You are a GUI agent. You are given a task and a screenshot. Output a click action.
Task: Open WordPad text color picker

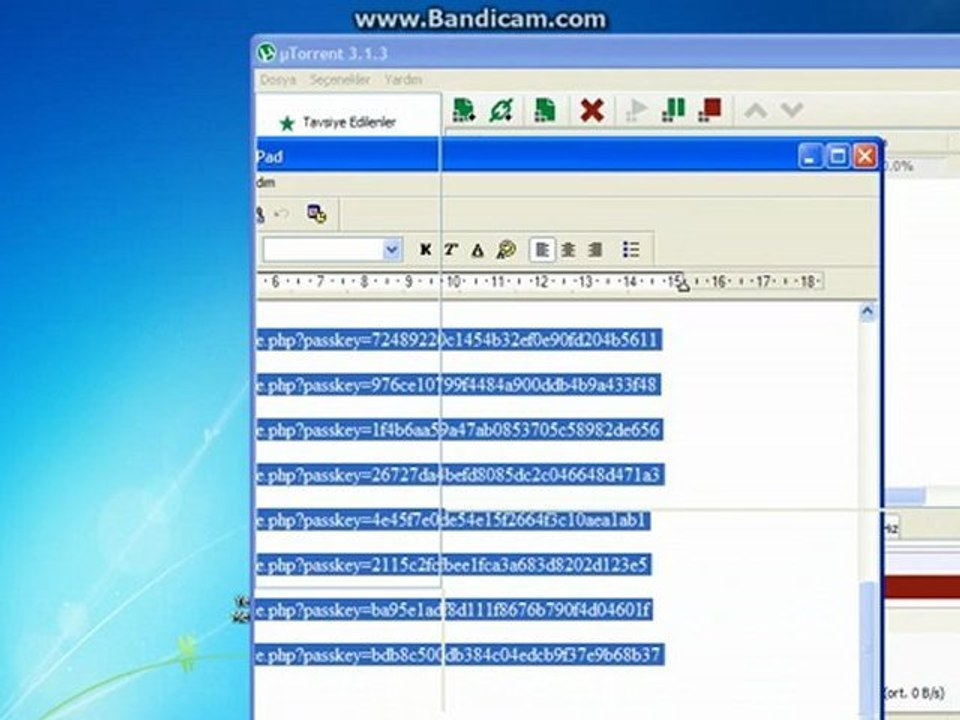tap(506, 250)
